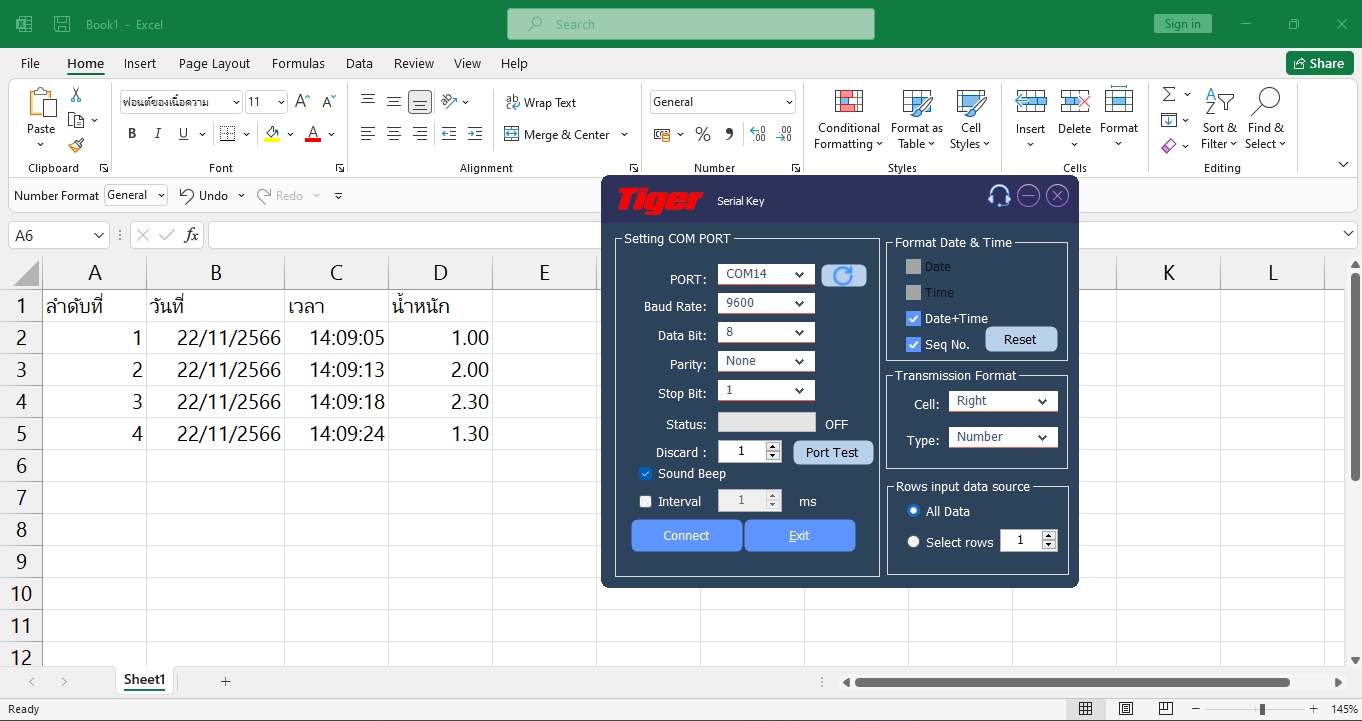
Task: Click the Save icon in title bar
Action: 62,24
